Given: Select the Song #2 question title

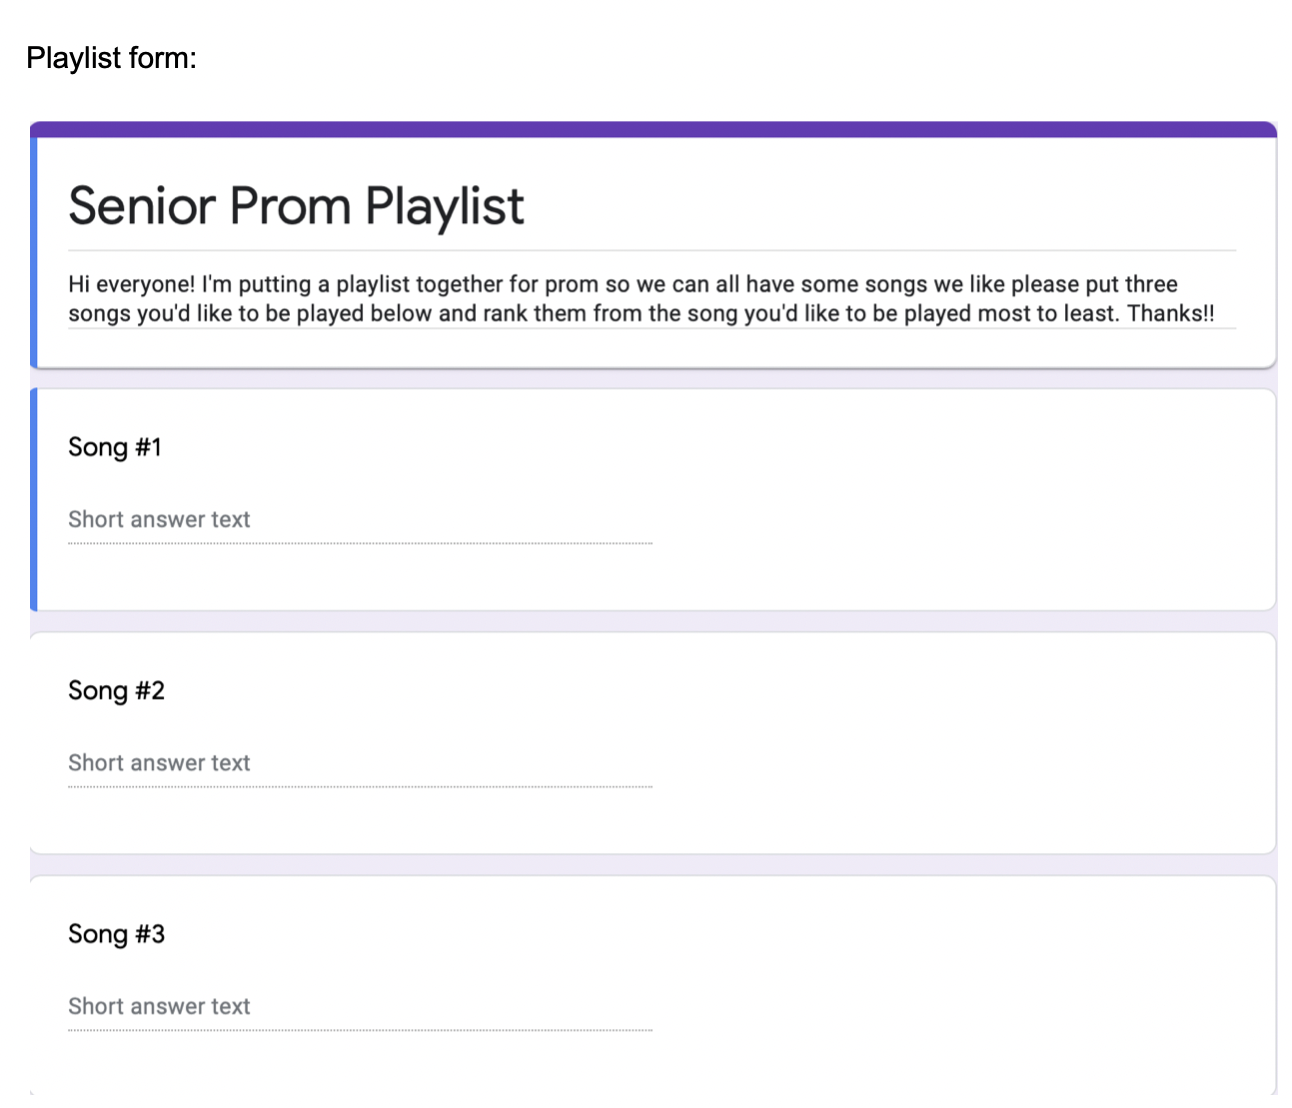Looking at the screenshot, I should point(116,691).
